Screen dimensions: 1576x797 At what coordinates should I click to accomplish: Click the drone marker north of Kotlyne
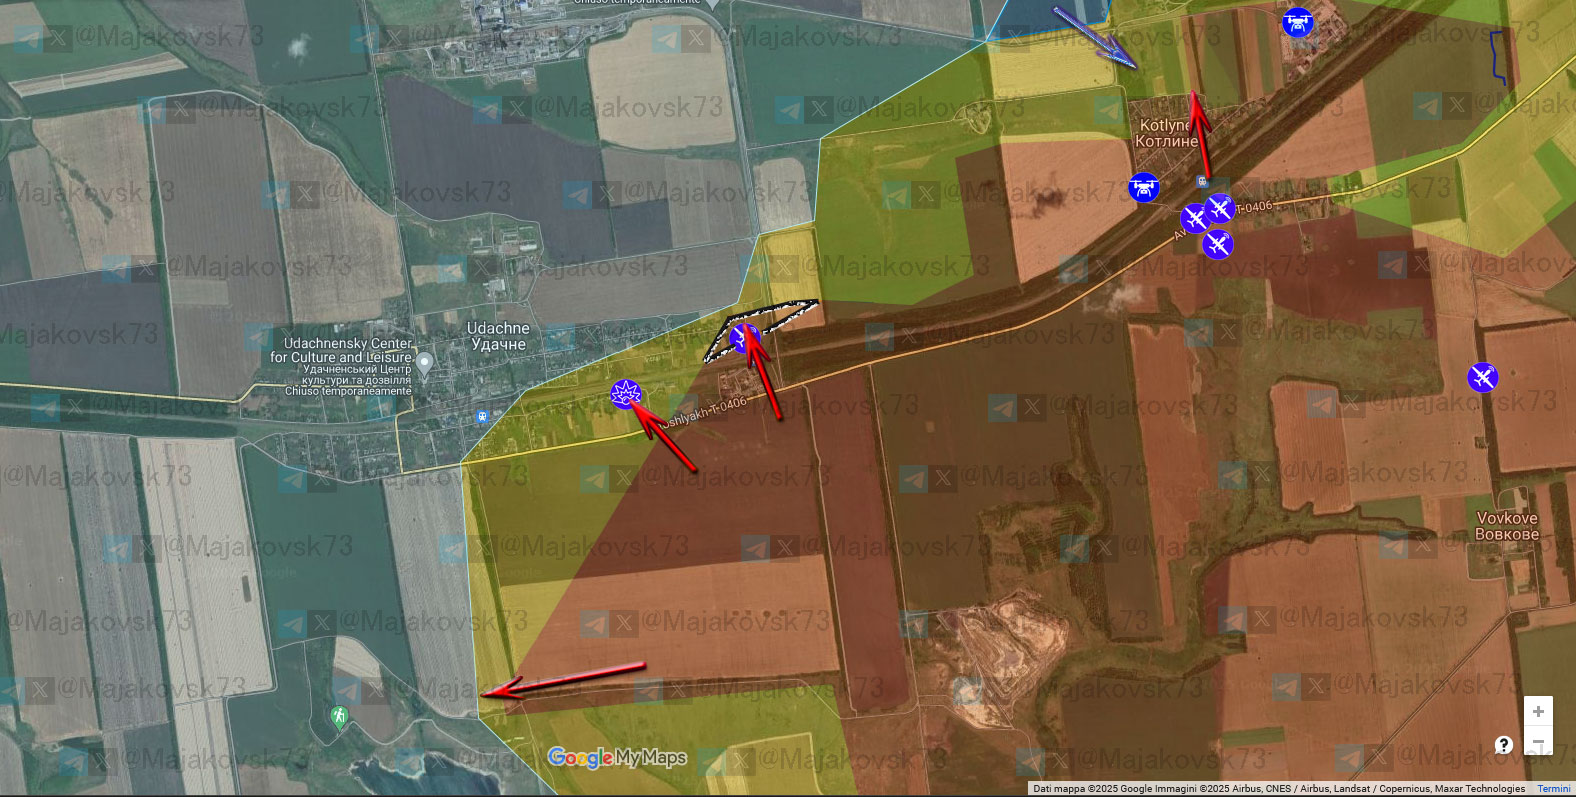(x=1297, y=22)
